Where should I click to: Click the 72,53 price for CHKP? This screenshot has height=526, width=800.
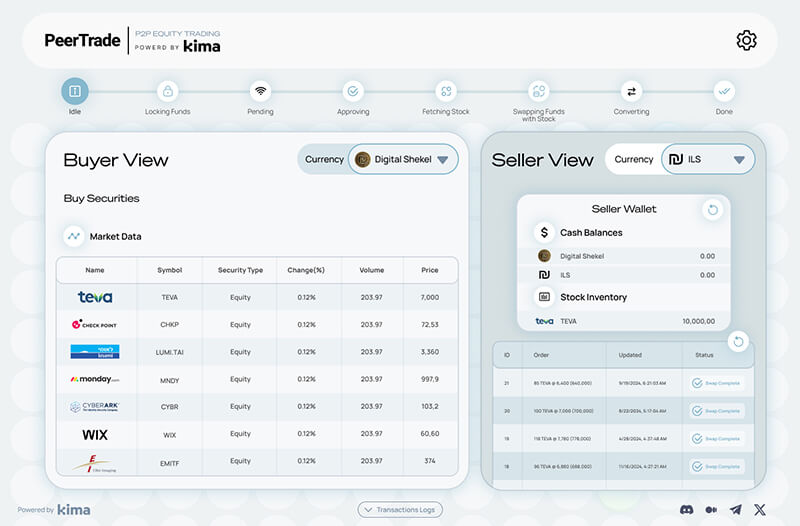click(430, 324)
